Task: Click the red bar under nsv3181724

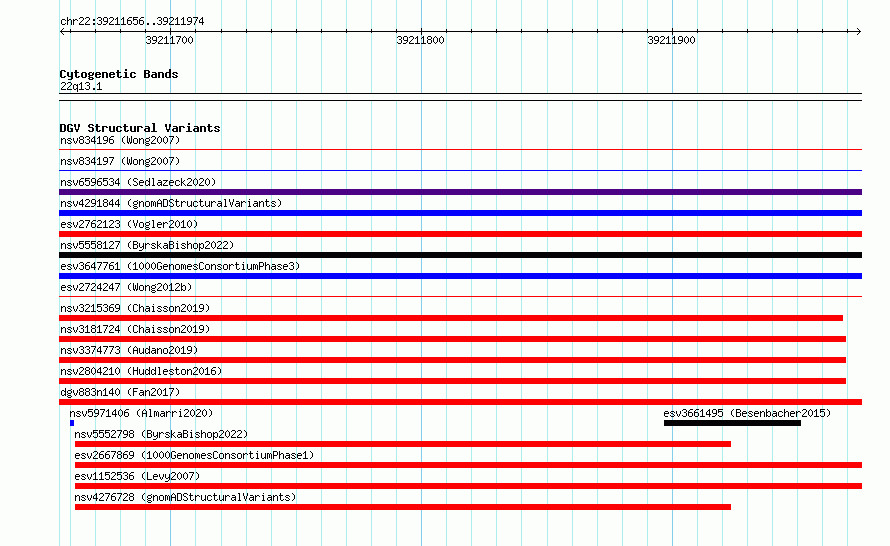Action: click(x=452, y=339)
